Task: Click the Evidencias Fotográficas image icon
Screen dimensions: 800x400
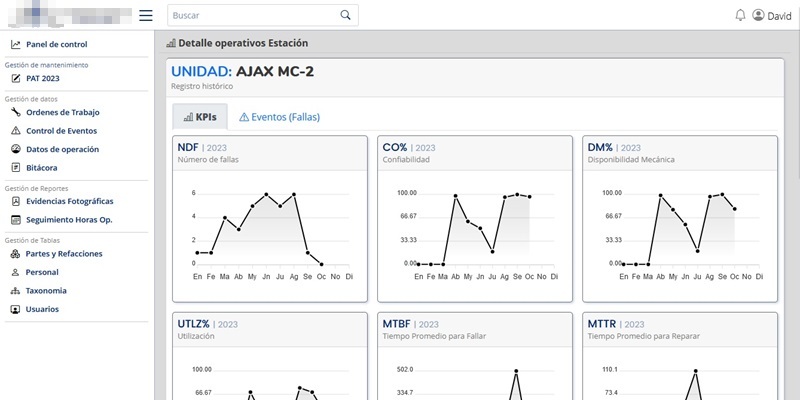Action: coord(16,200)
